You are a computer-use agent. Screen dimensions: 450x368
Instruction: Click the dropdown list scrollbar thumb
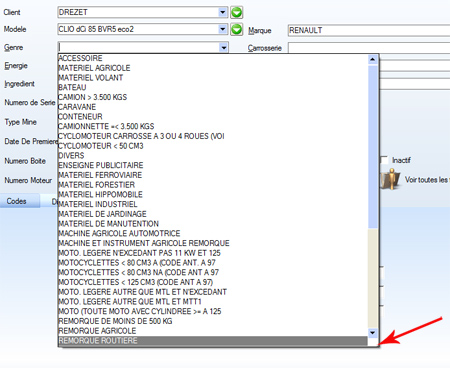tap(373, 147)
